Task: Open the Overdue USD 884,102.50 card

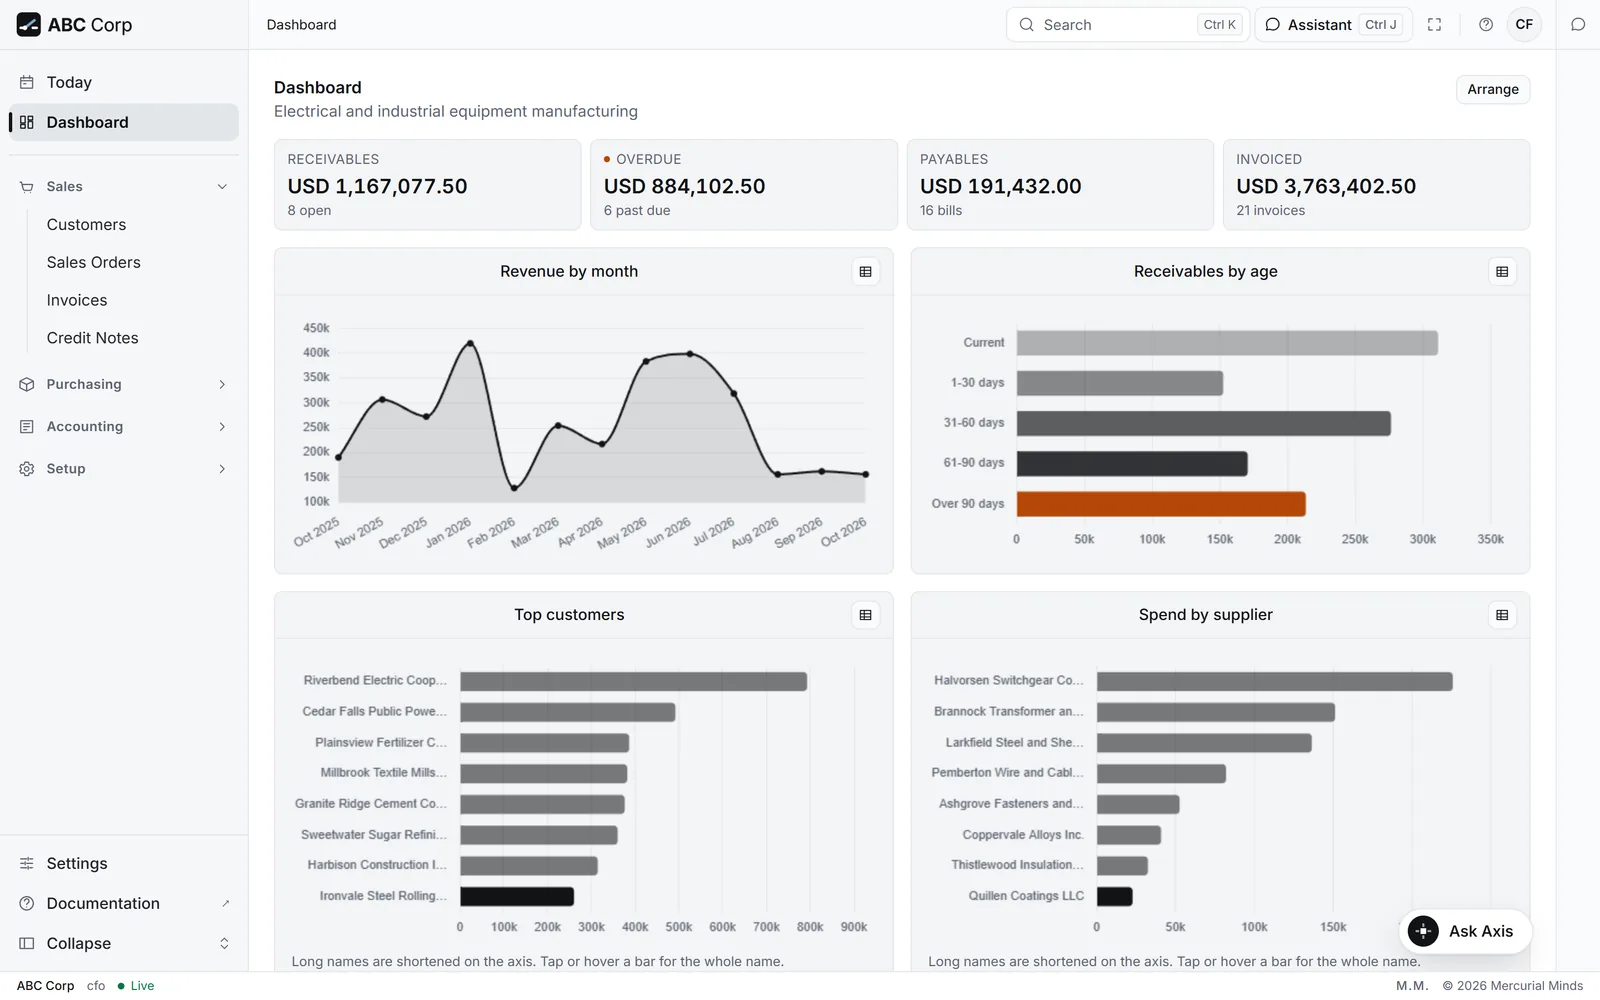Action: coord(744,185)
